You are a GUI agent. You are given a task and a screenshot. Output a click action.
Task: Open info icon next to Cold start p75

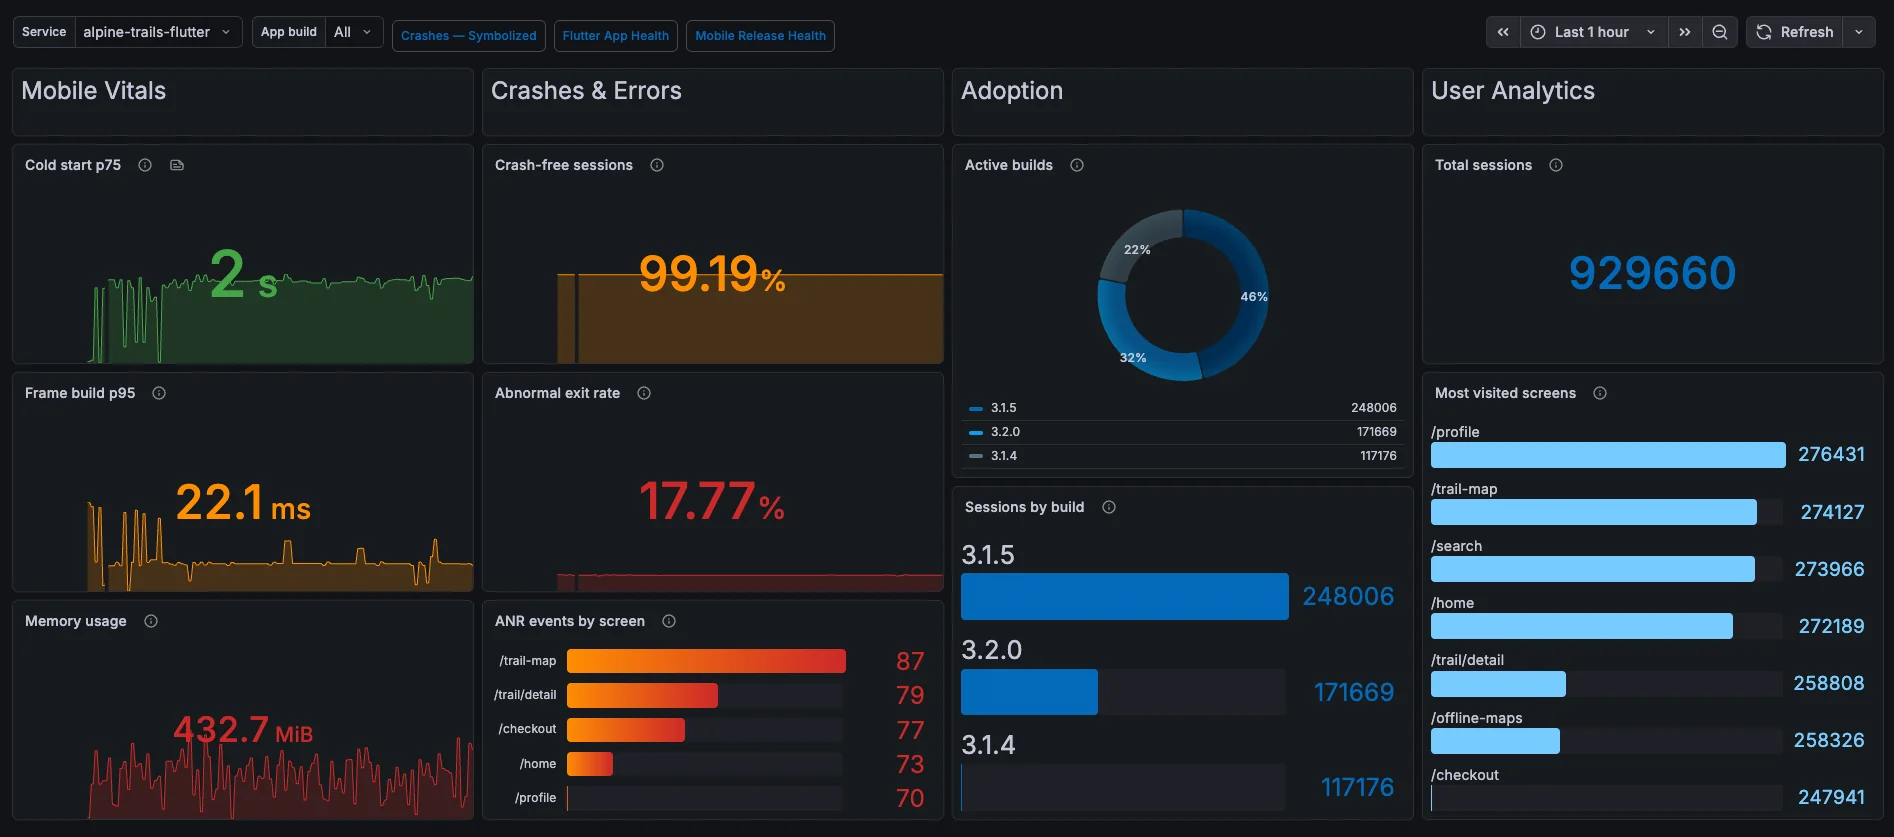coord(145,165)
